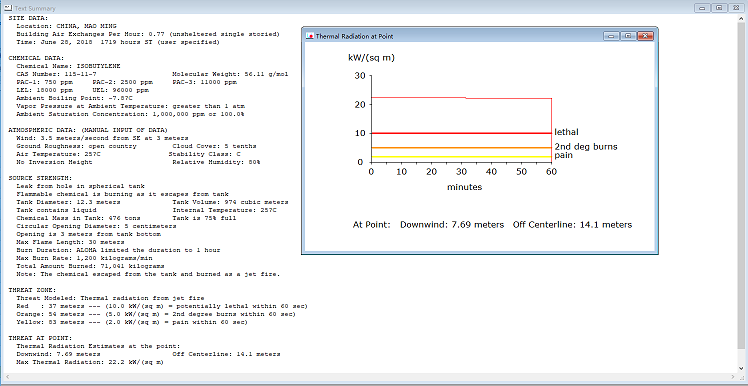Click 'Leak from hole in spherical tank' line
Screen dimensions: 748x386
point(80,186)
